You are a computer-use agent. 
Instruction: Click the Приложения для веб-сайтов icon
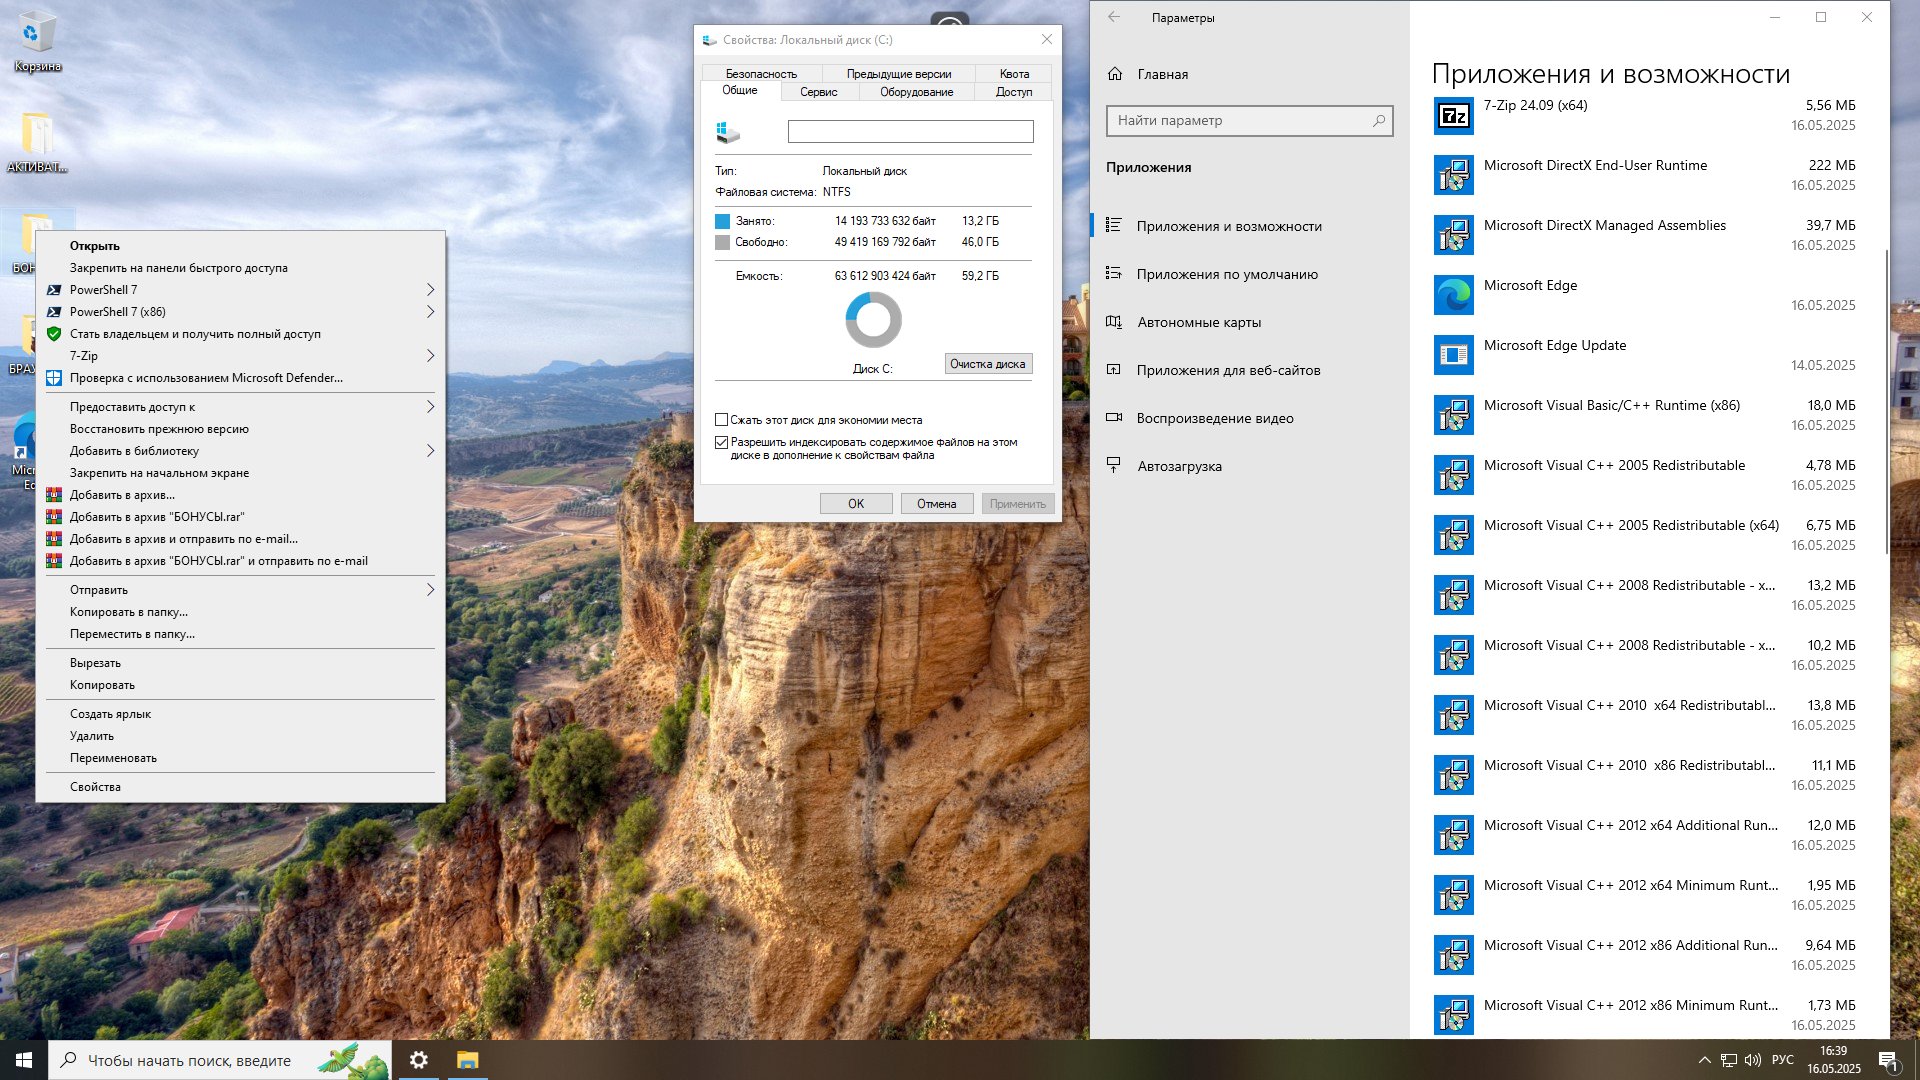[1113, 370]
